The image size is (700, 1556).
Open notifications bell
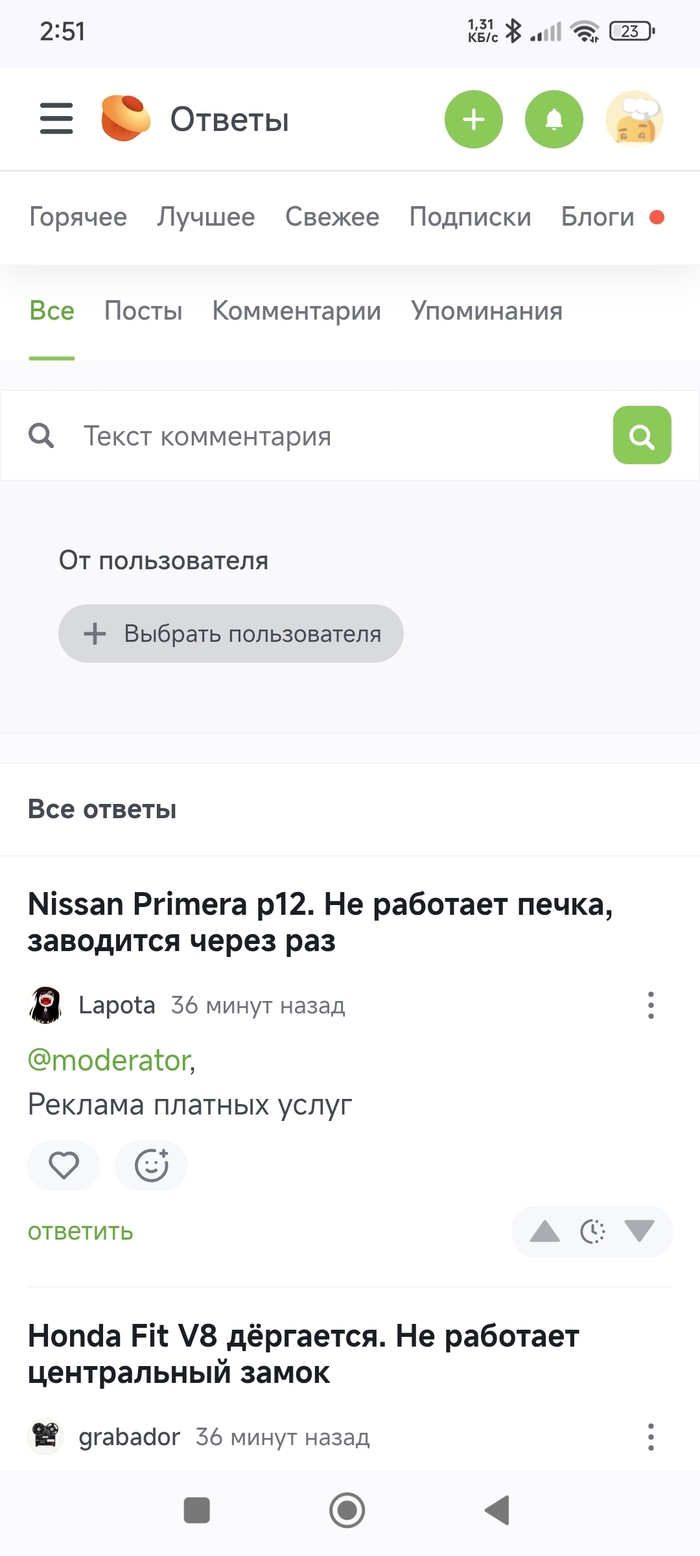[553, 120]
